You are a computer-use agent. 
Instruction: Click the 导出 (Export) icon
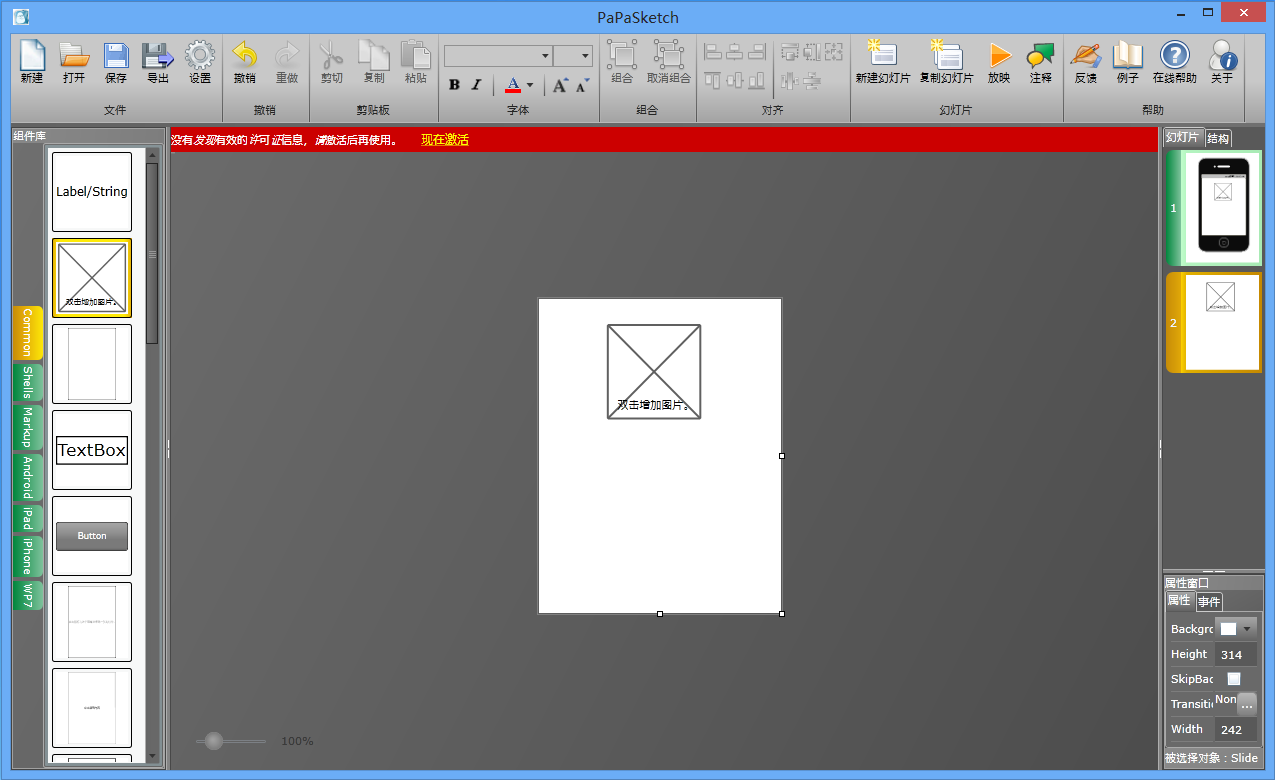[x=158, y=55]
